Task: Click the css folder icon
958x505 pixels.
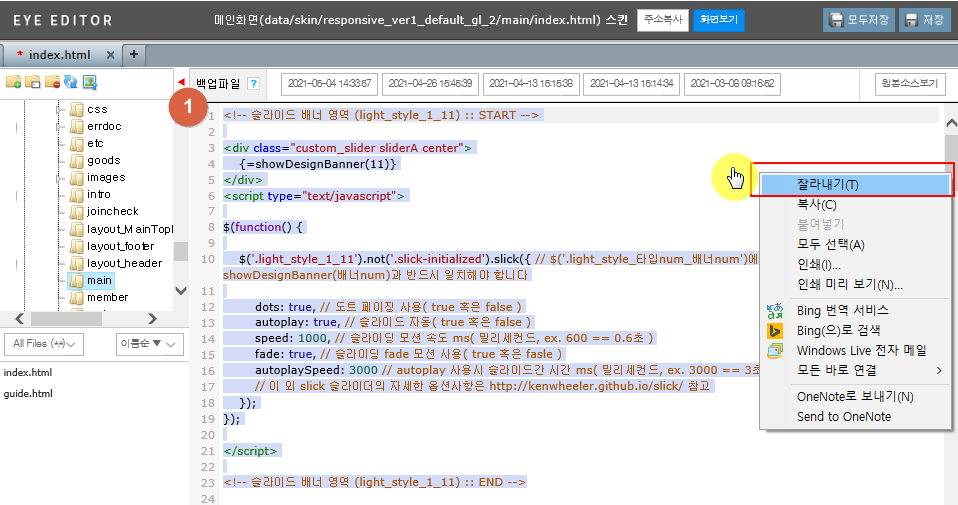Action: click(x=76, y=109)
